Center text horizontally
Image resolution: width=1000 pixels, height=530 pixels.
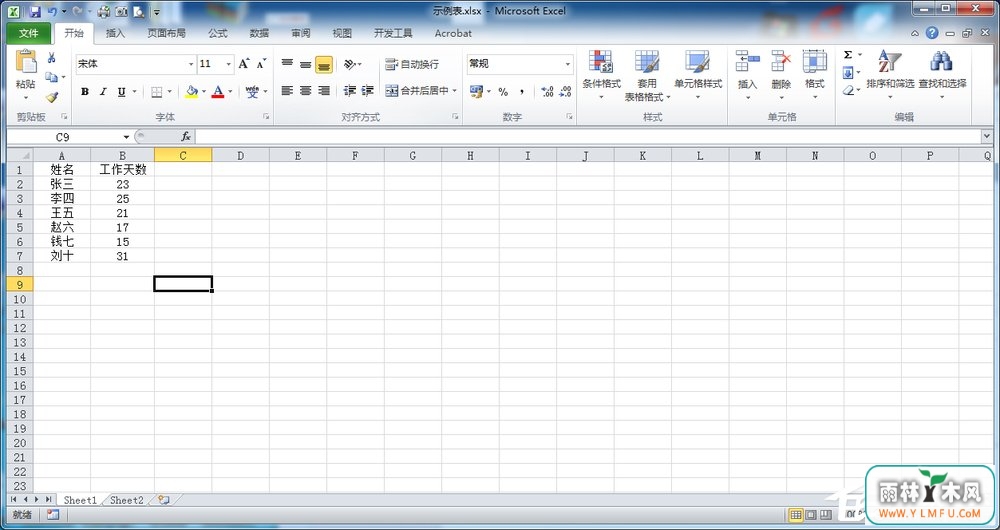click(305, 91)
